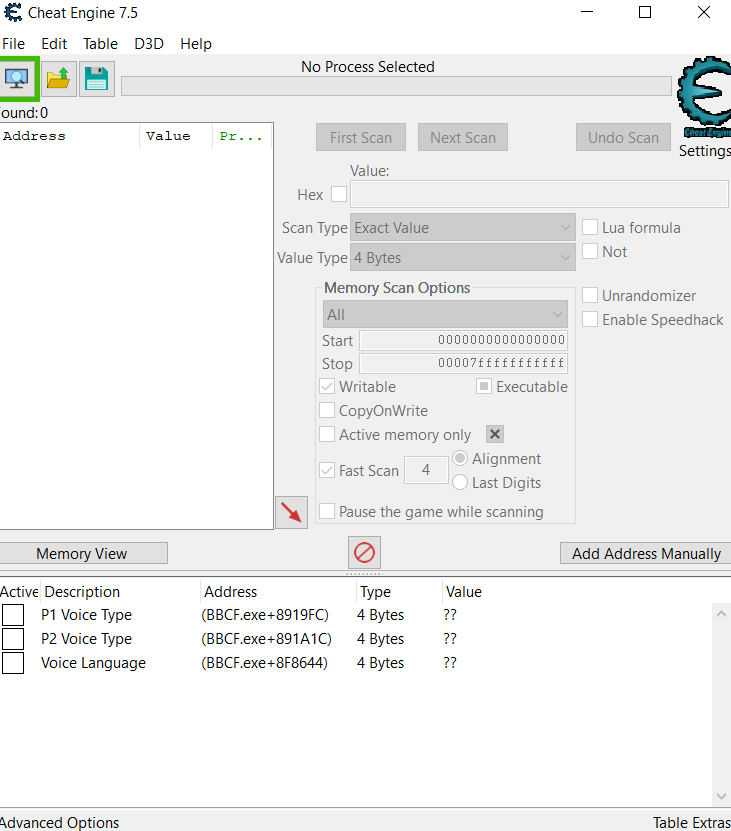Copy selected addresses with the red arrow
This screenshot has height=831, width=731.
tap(292, 512)
